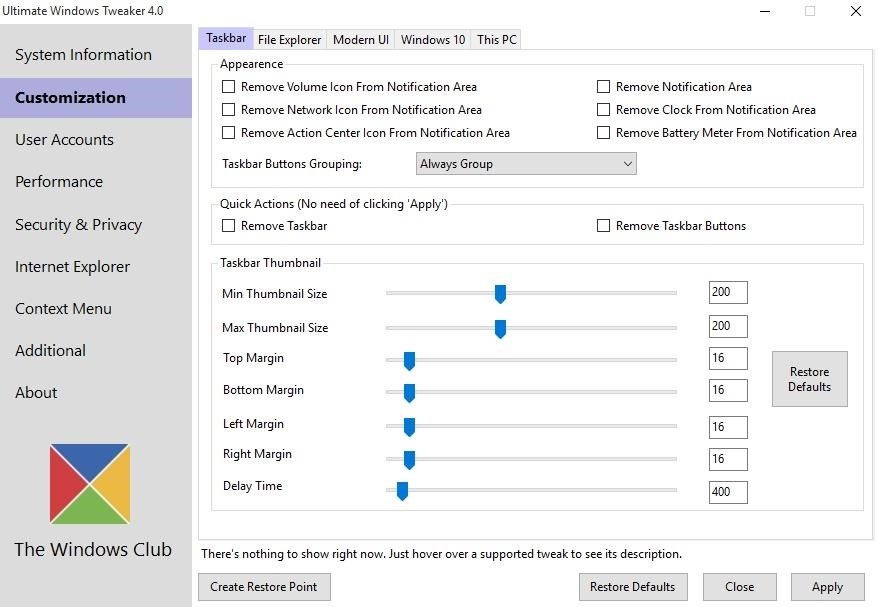Open the This PC tab
This screenshot has height=607, width=878.
pyautogui.click(x=496, y=40)
